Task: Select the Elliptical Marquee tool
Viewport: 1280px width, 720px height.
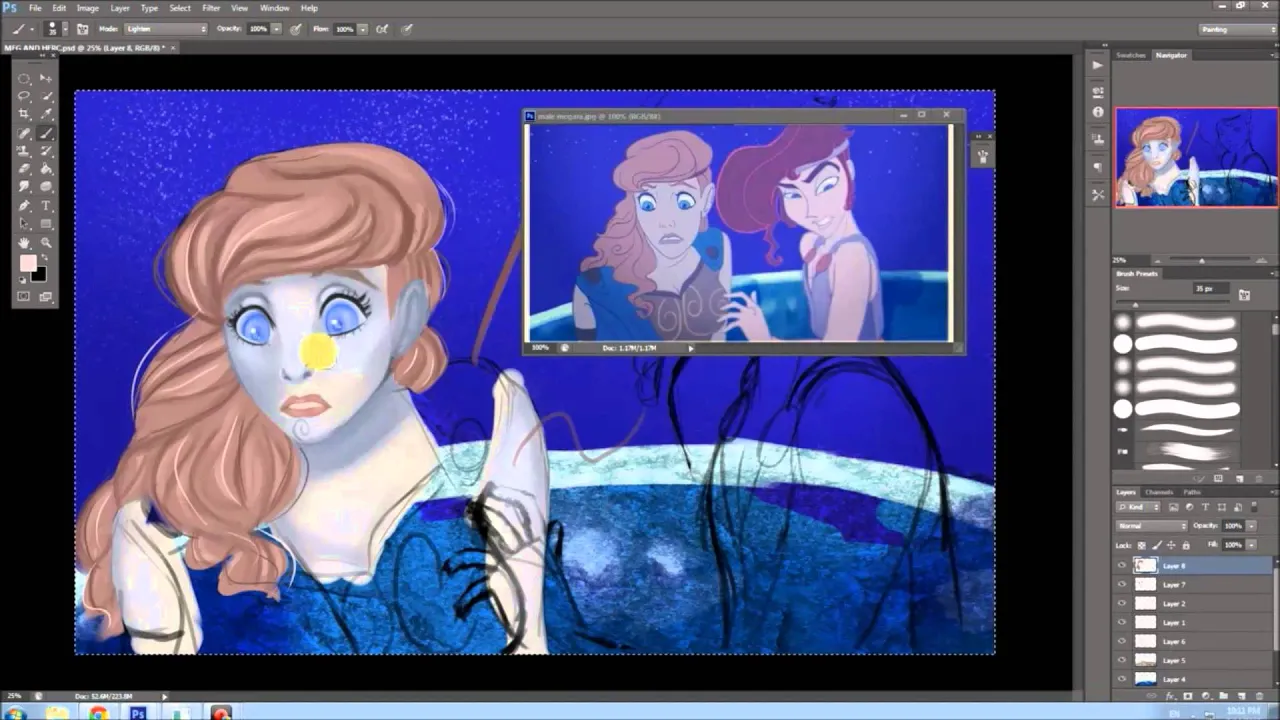Action: 24,78
